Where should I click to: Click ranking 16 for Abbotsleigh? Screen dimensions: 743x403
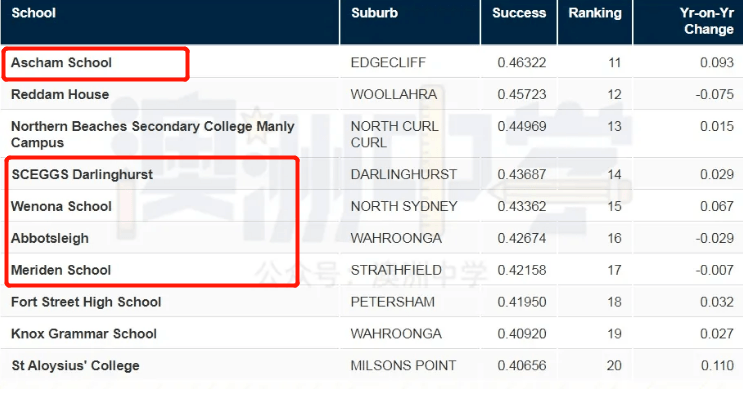(x=615, y=238)
